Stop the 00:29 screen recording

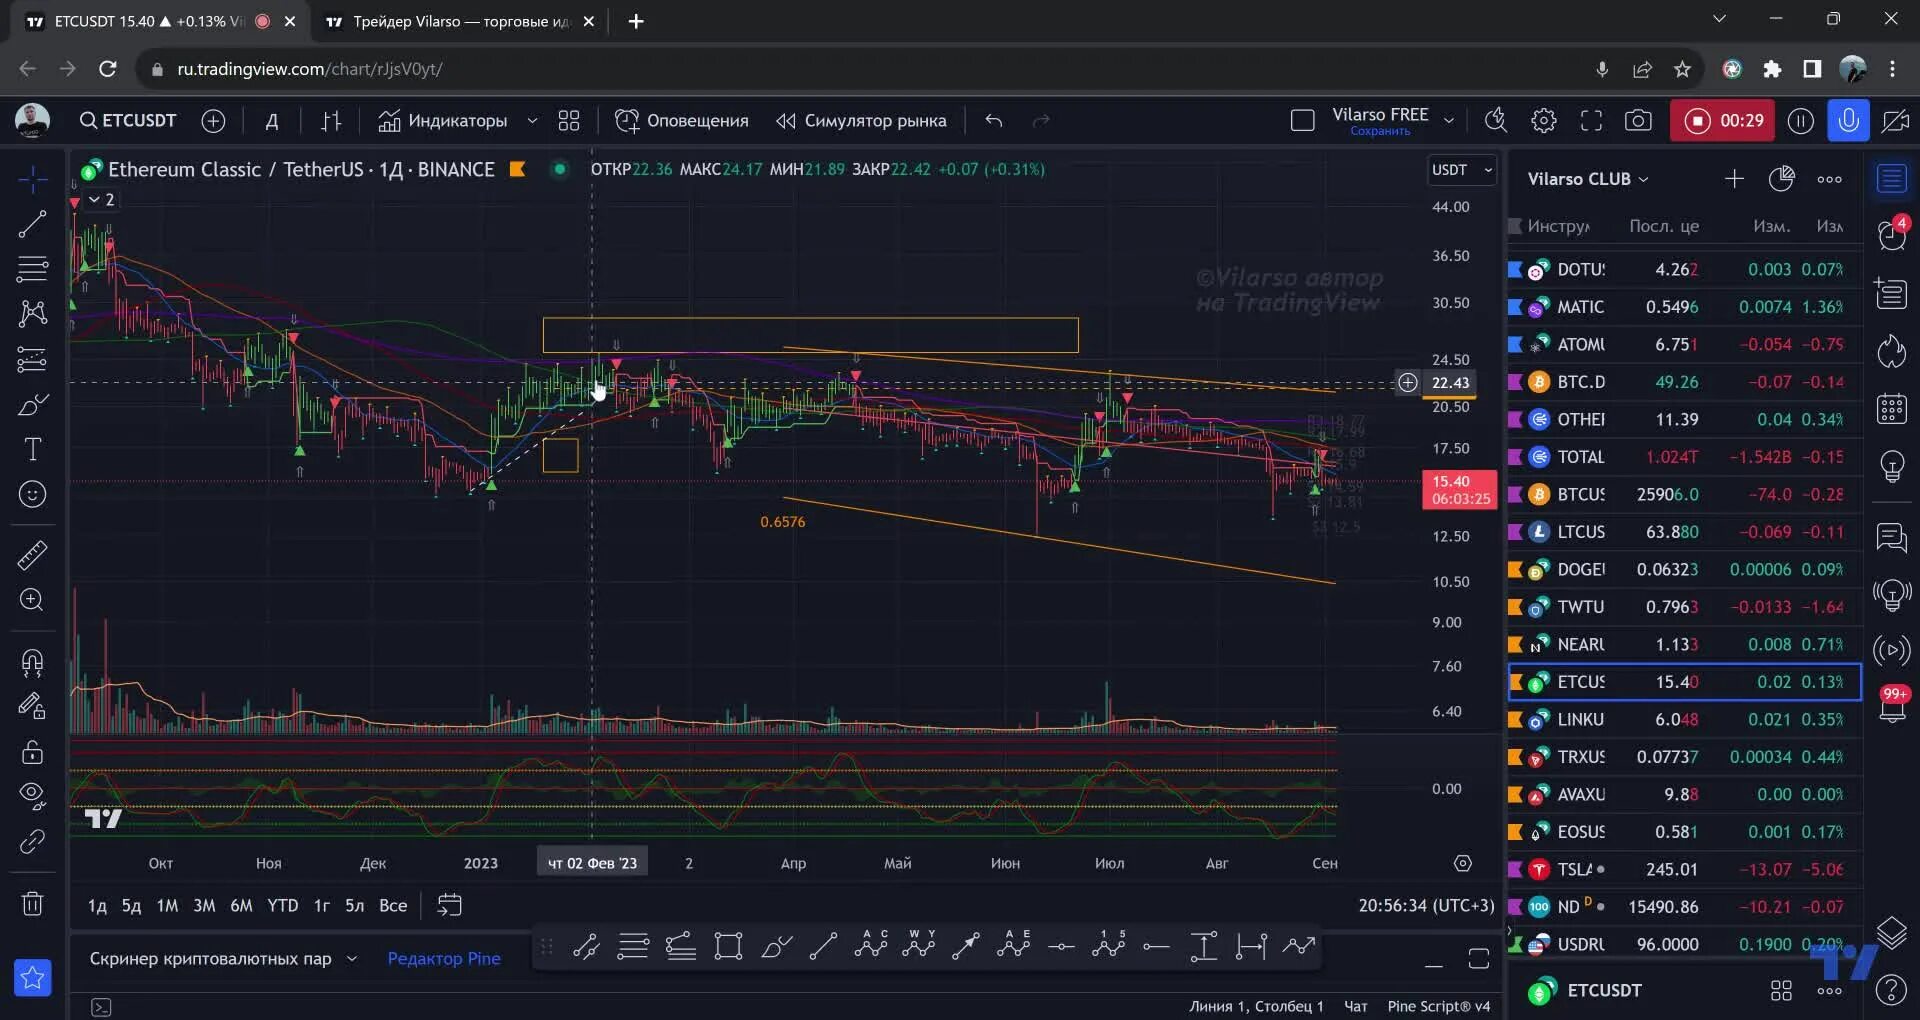tap(1722, 121)
